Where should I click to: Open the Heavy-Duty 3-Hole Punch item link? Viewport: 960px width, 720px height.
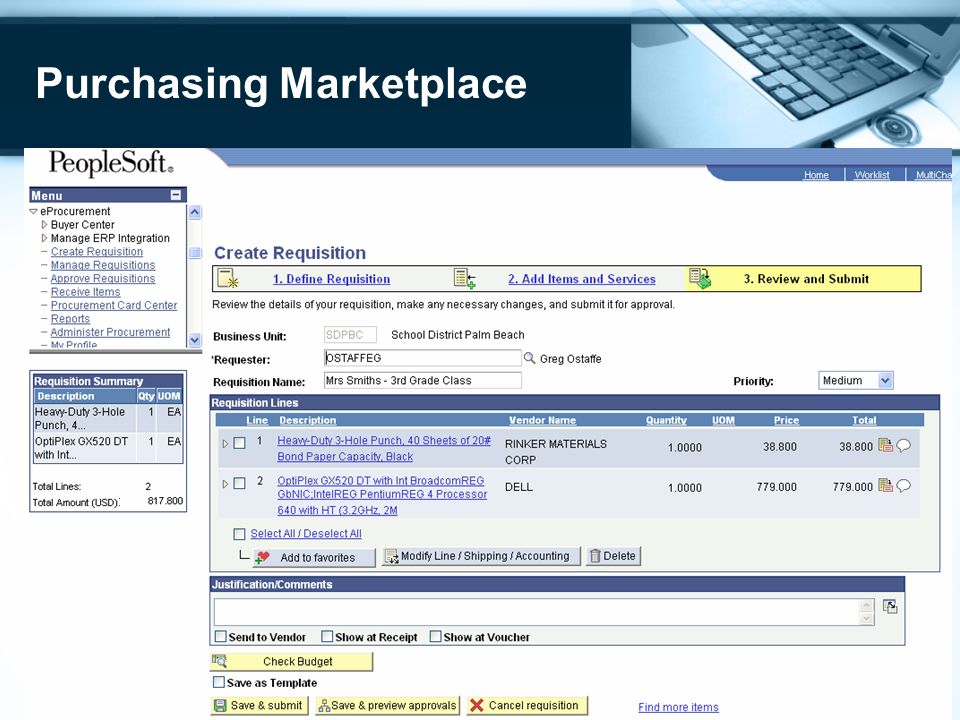click(x=384, y=448)
